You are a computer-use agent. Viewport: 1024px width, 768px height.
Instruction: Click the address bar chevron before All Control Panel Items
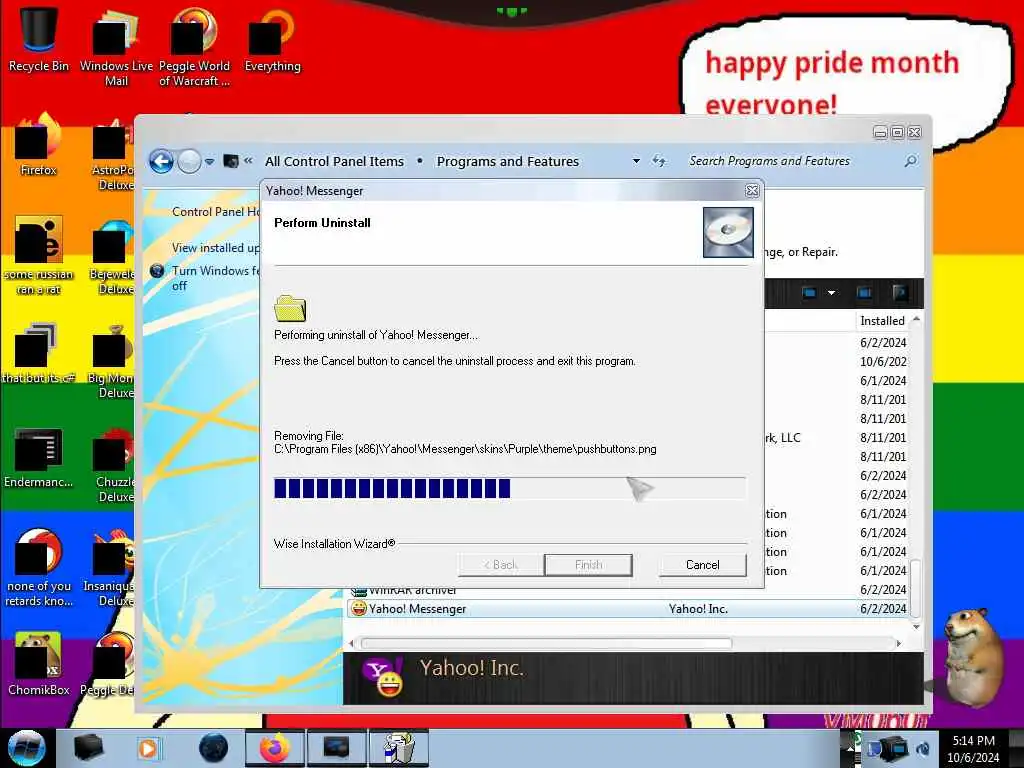tap(248, 161)
